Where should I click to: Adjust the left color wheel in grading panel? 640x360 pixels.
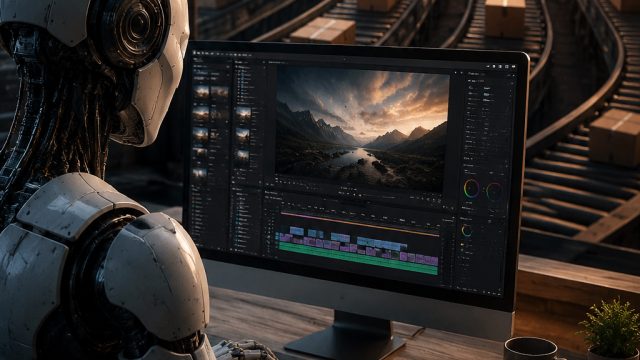tap(471, 189)
